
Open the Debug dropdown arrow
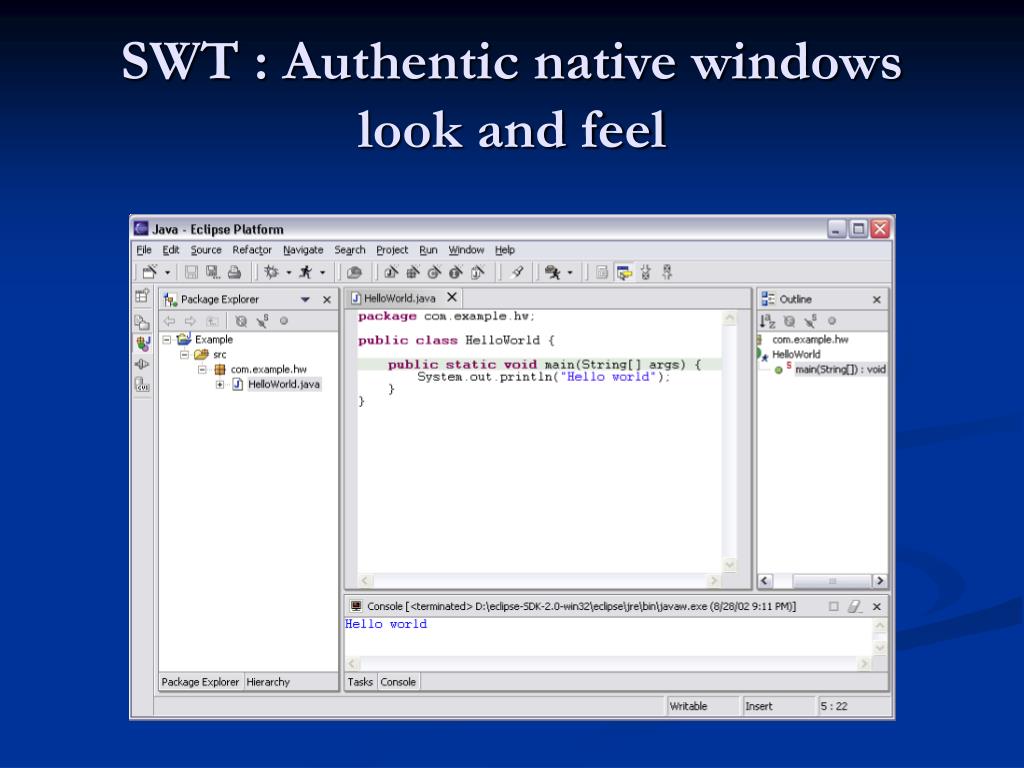(x=289, y=272)
